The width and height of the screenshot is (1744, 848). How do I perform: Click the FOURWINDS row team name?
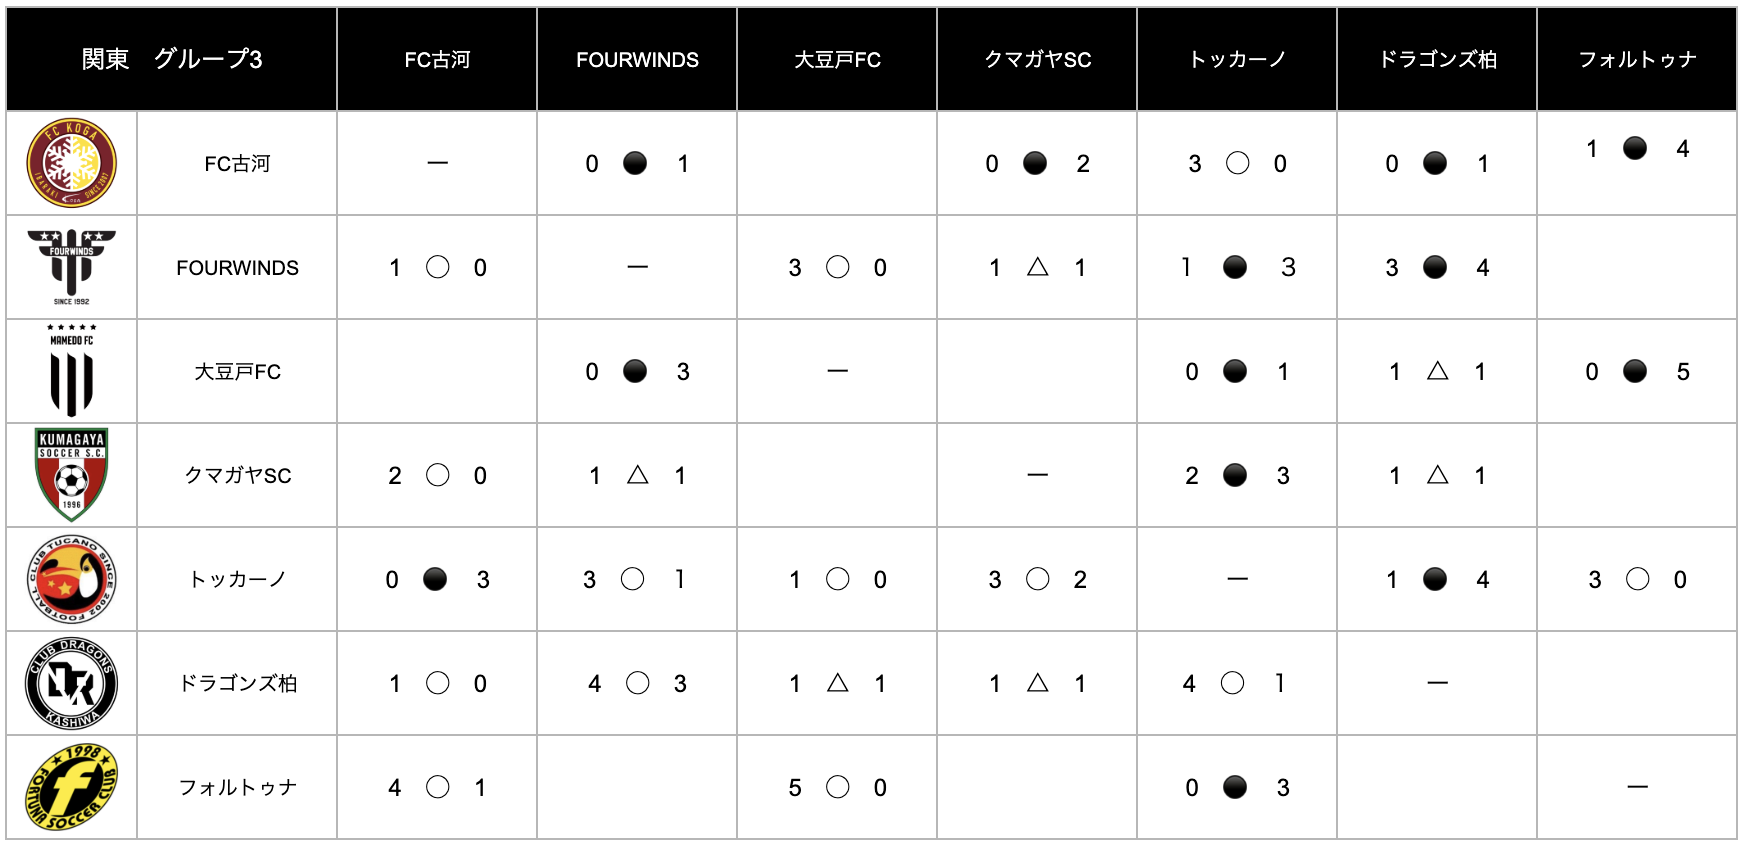click(x=237, y=268)
